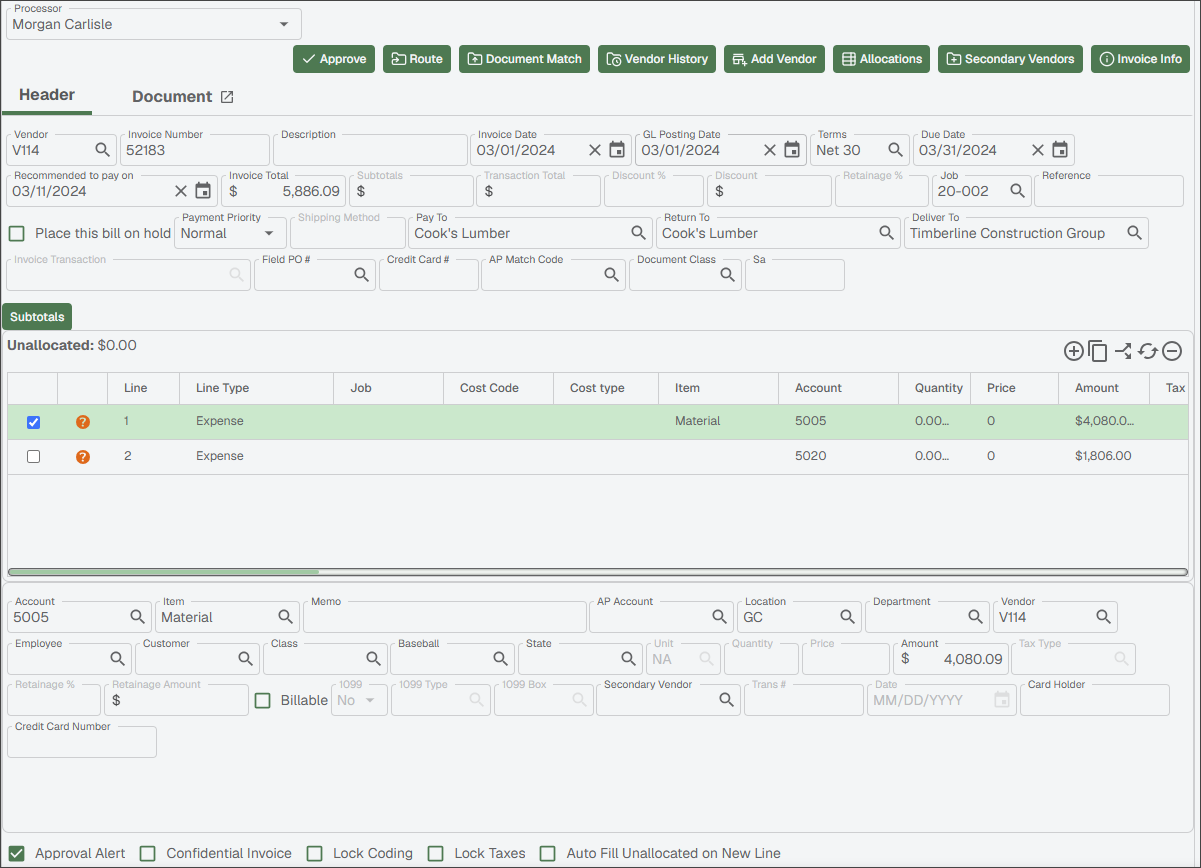Open Allocations
Viewport: 1201px width, 868px height.
click(881, 59)
